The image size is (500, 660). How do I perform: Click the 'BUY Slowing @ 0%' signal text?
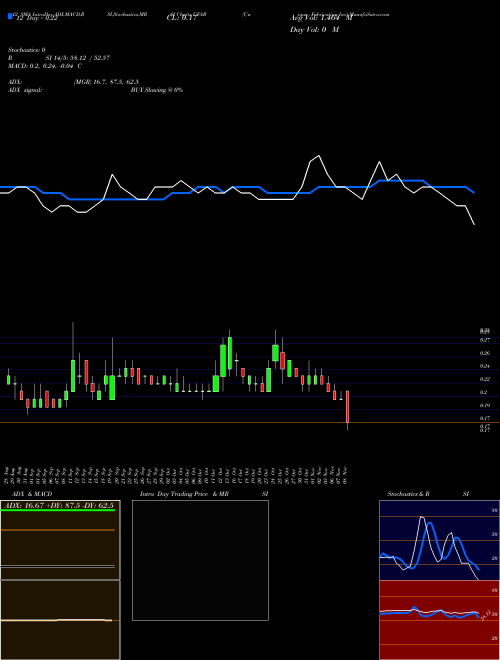click(157, 90)
